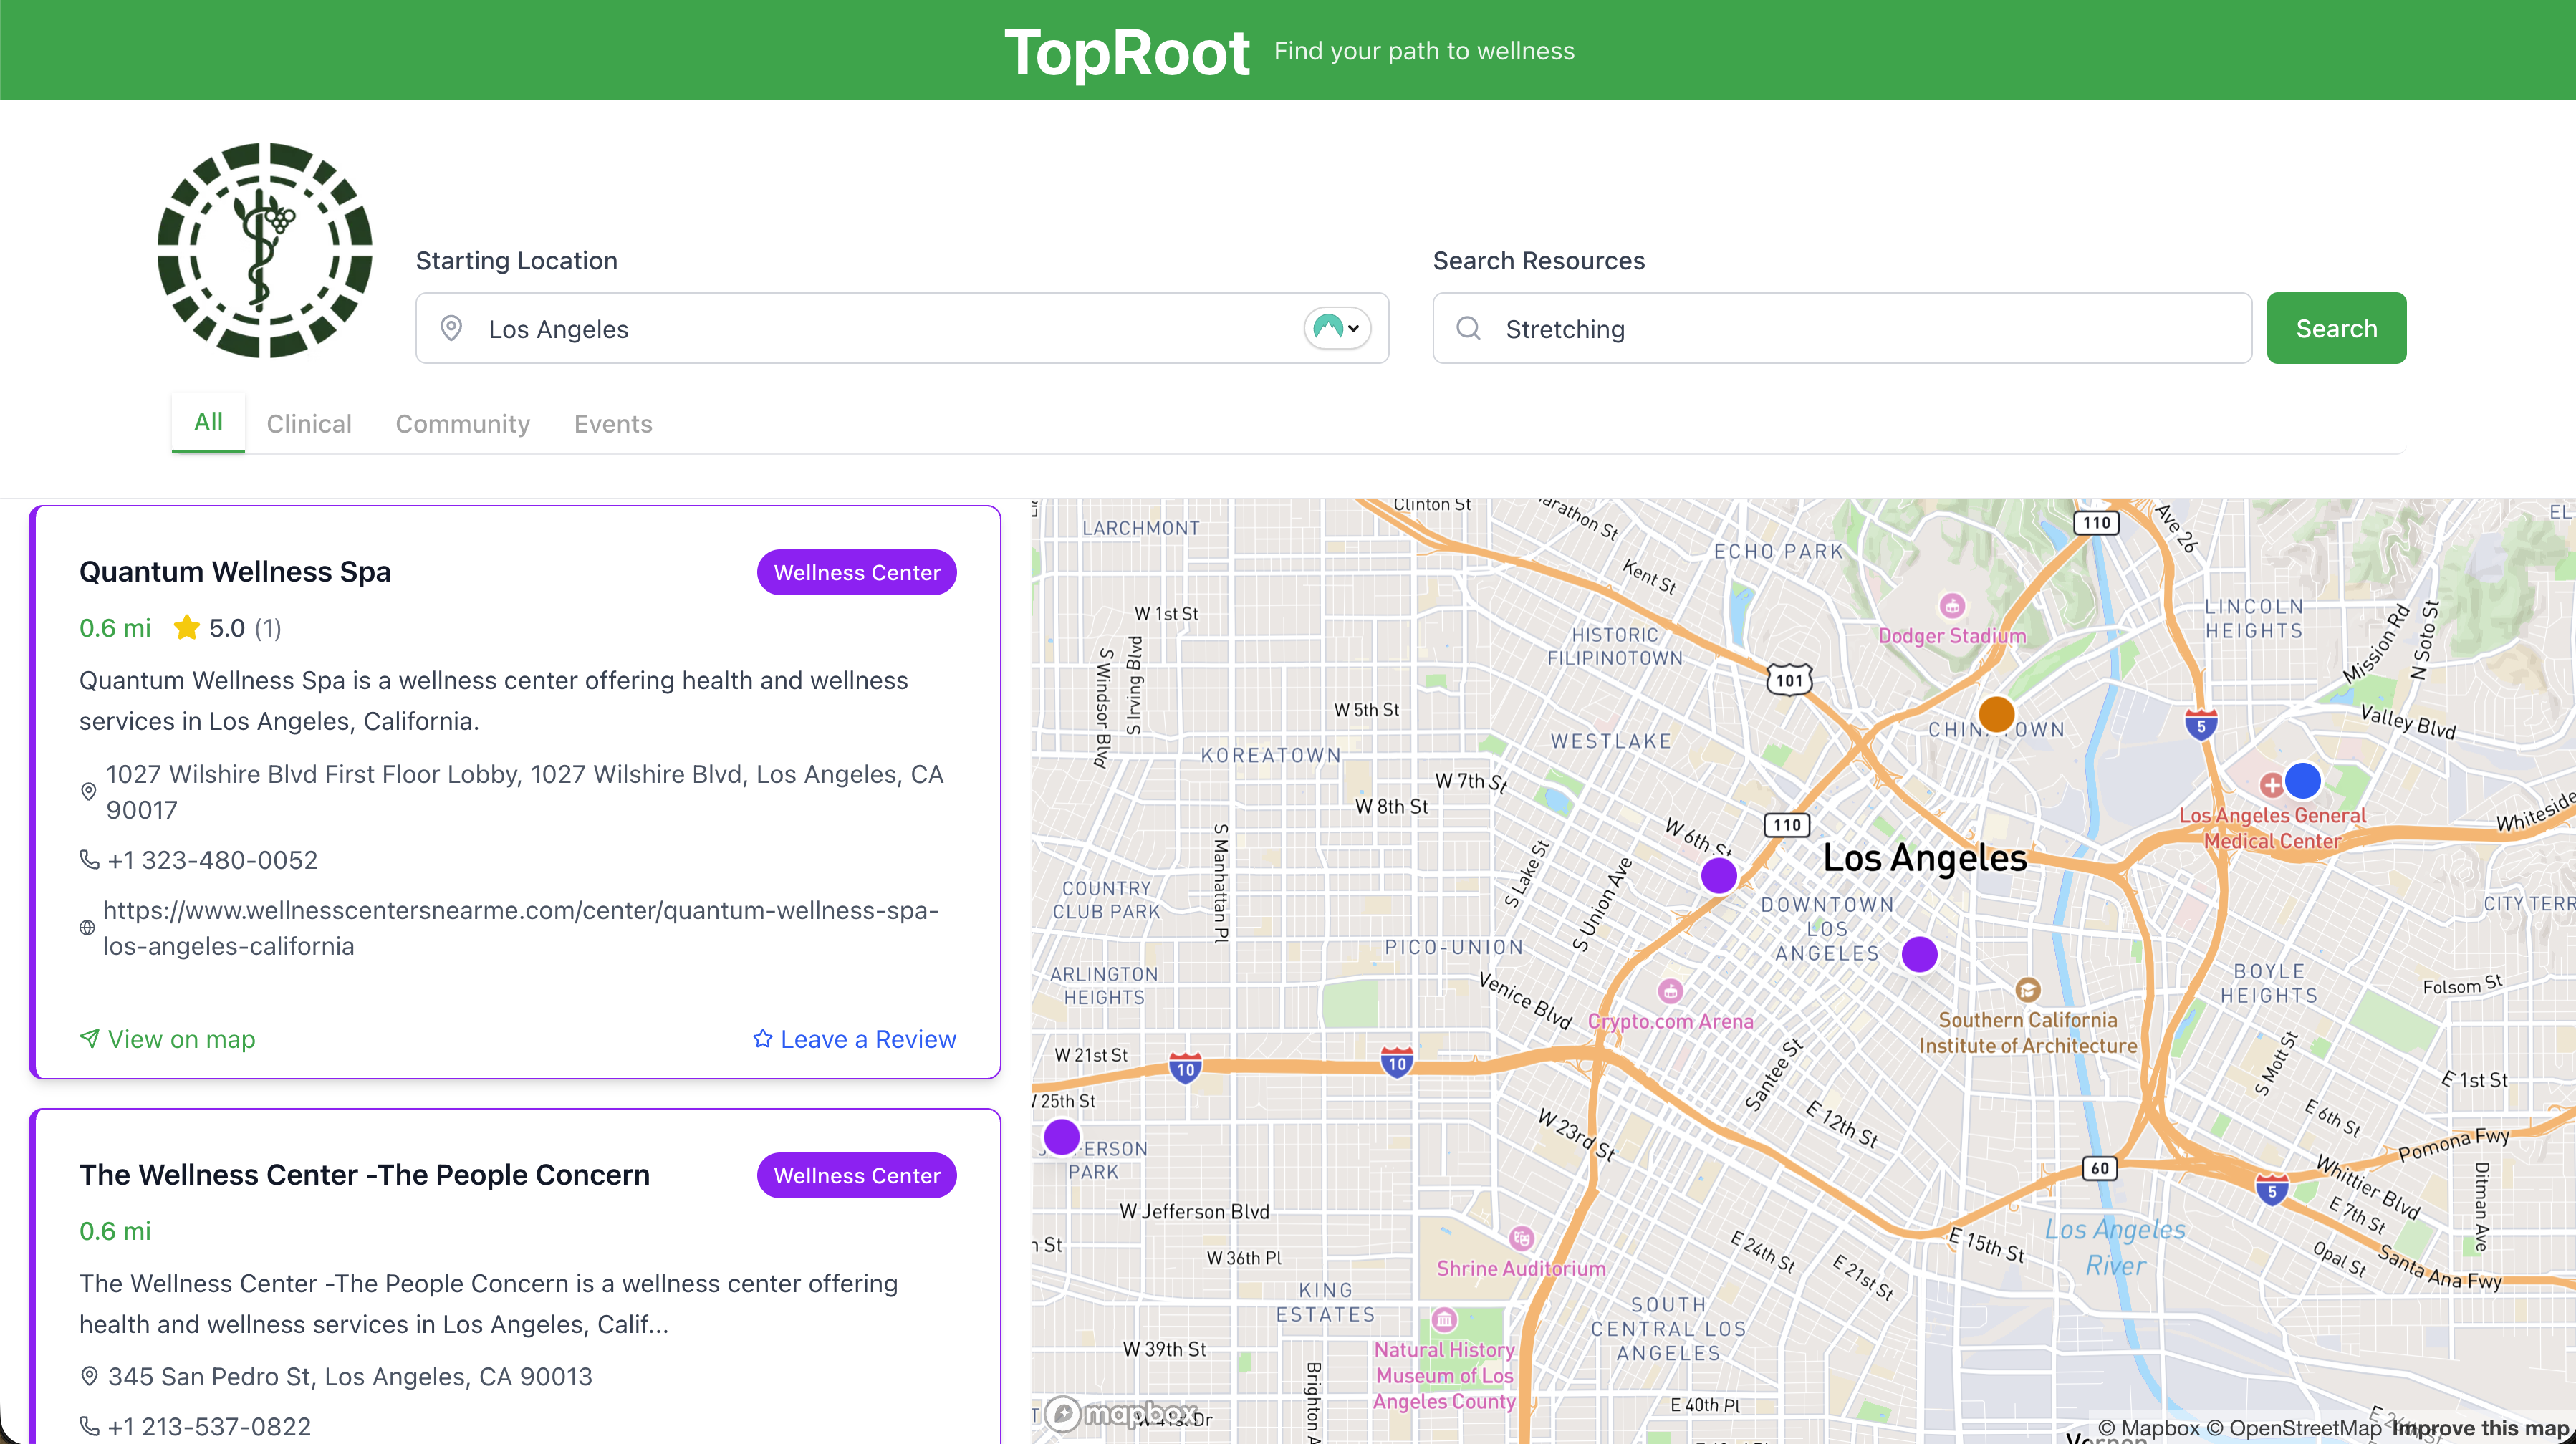Open the Community tab
Screen dimensions: 2576x1444
pos(462,424)
